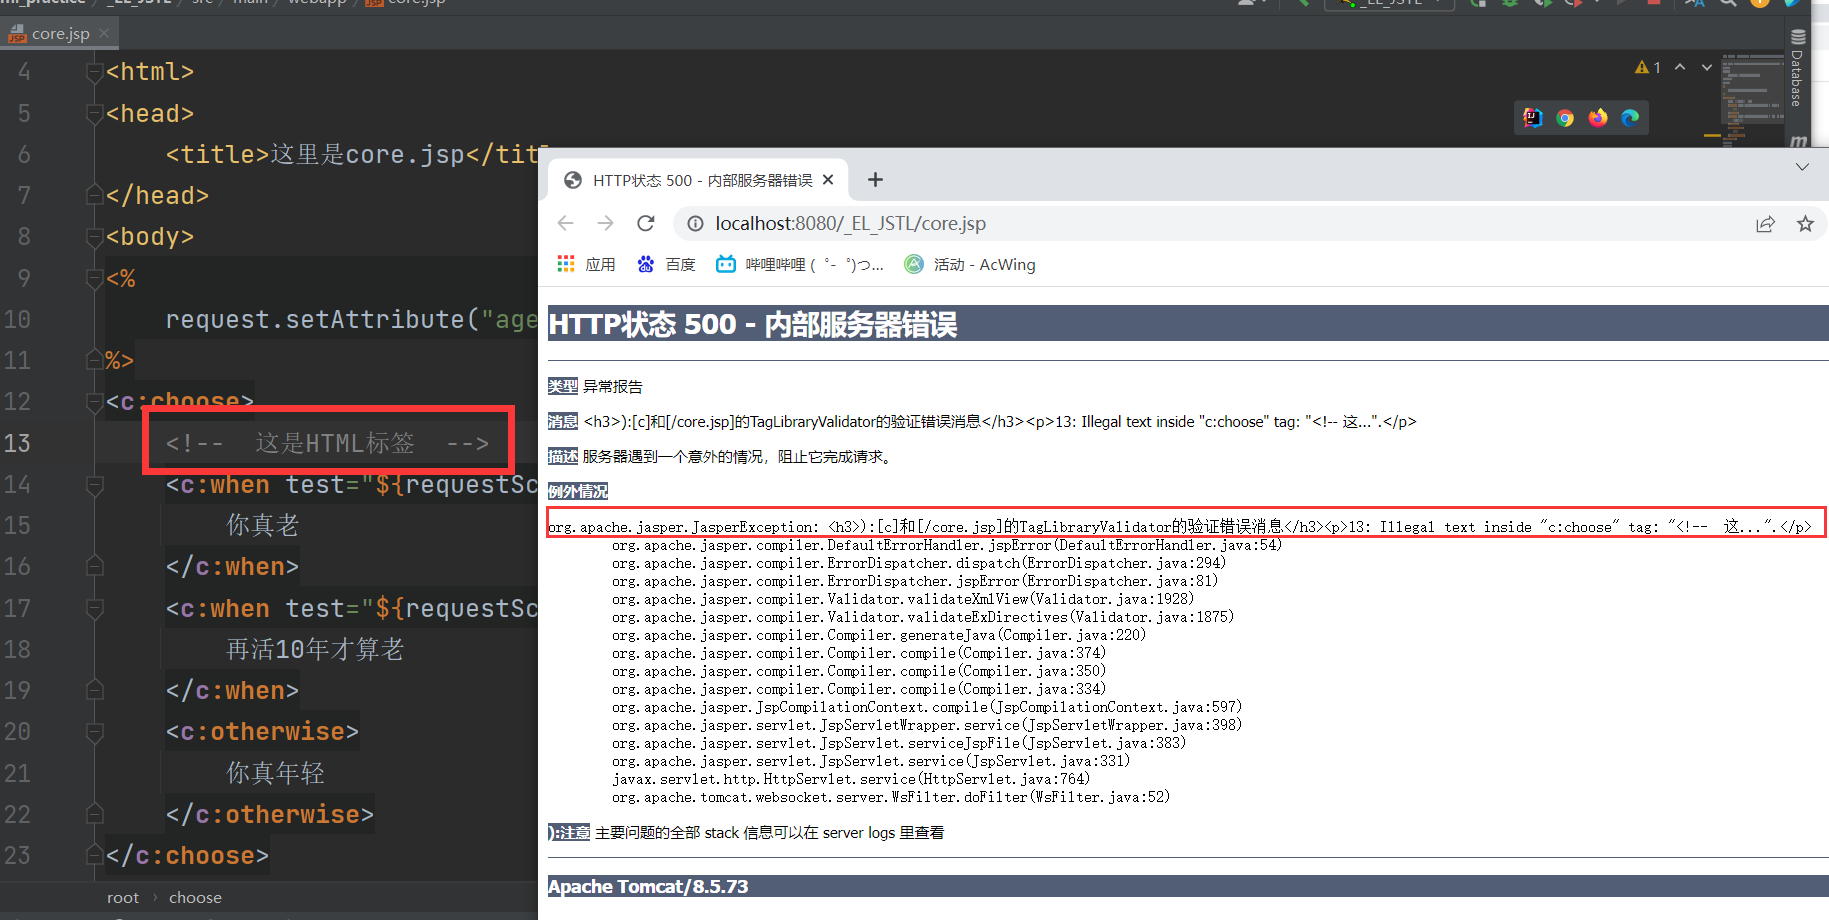This screenshot has height=920, width=1829.
Task: Click the address bar URL localhost:8080/_EL_JSTL/core.jsp
Action: pyautogui.click(x=850, y=223)
